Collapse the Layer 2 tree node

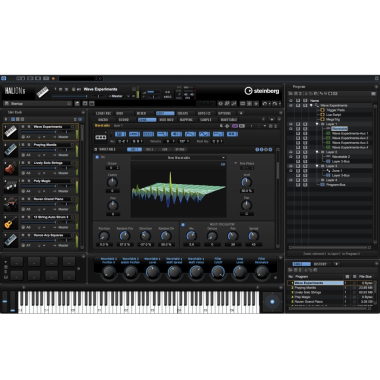[x=317, y=152]
